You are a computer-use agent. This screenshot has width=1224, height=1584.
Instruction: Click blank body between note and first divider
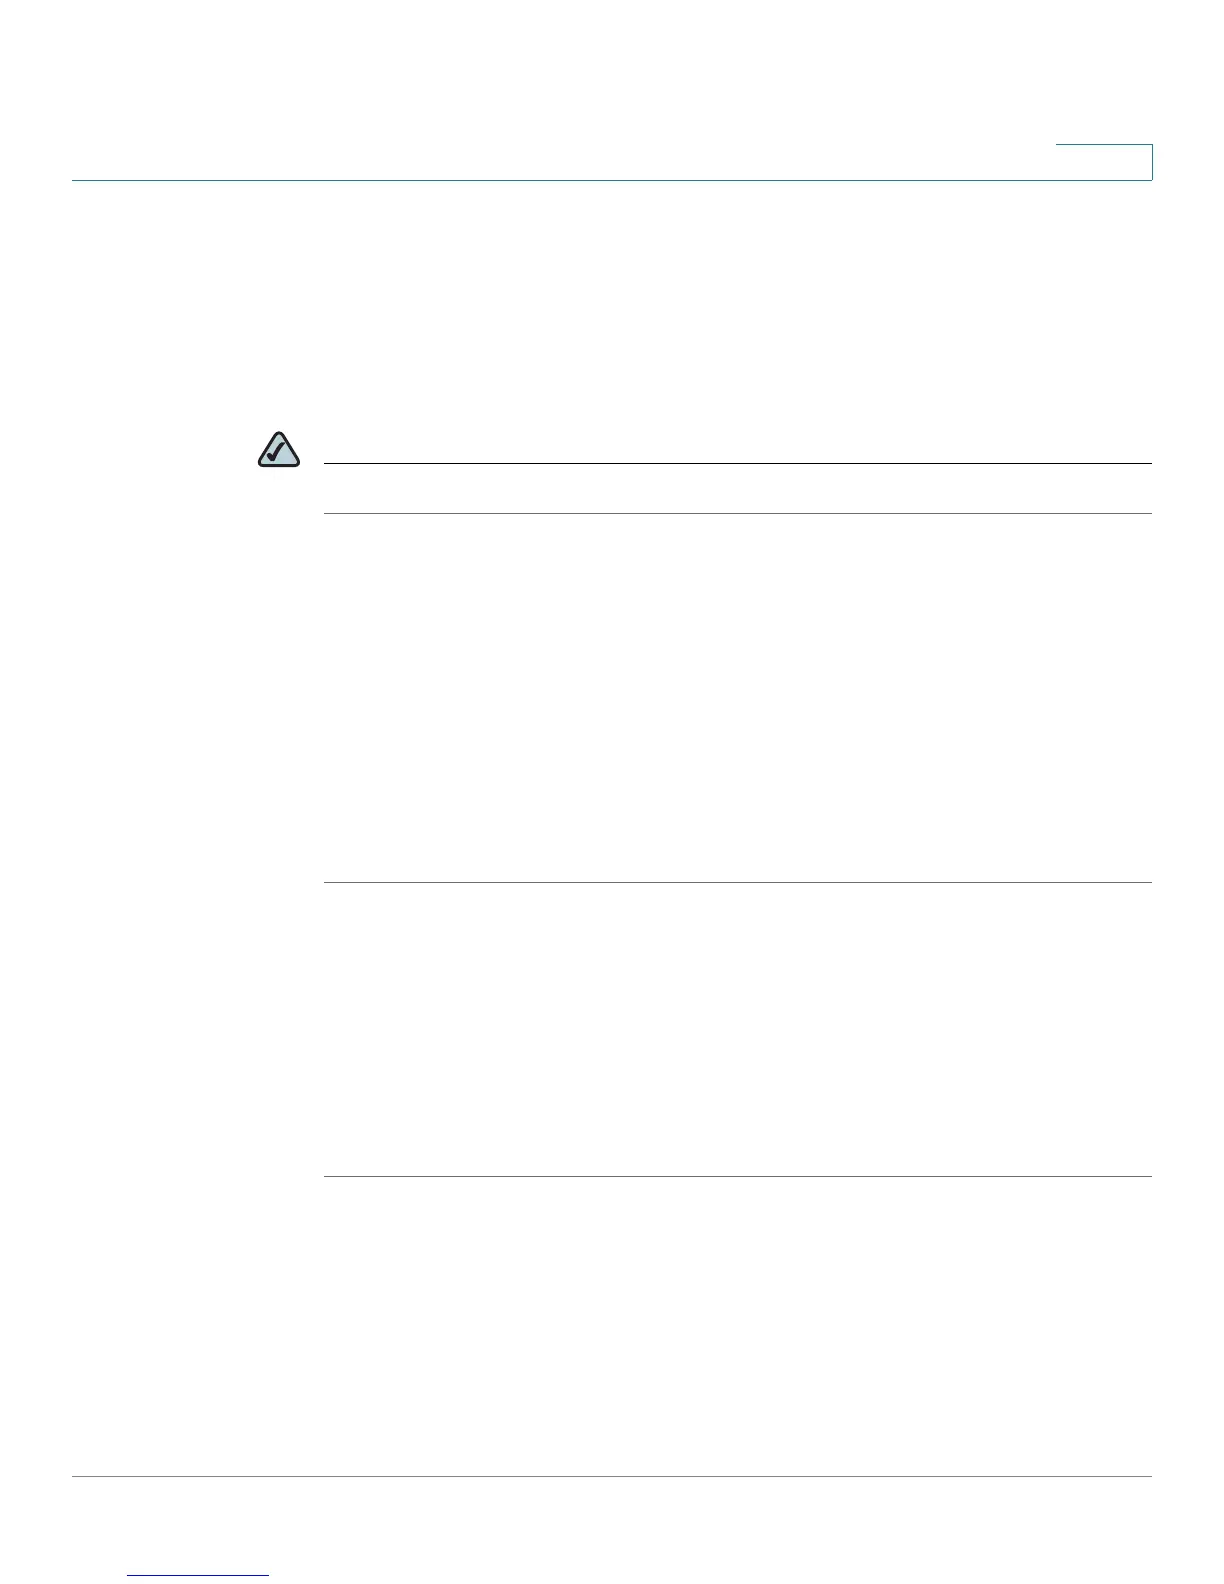click(738, 698)
